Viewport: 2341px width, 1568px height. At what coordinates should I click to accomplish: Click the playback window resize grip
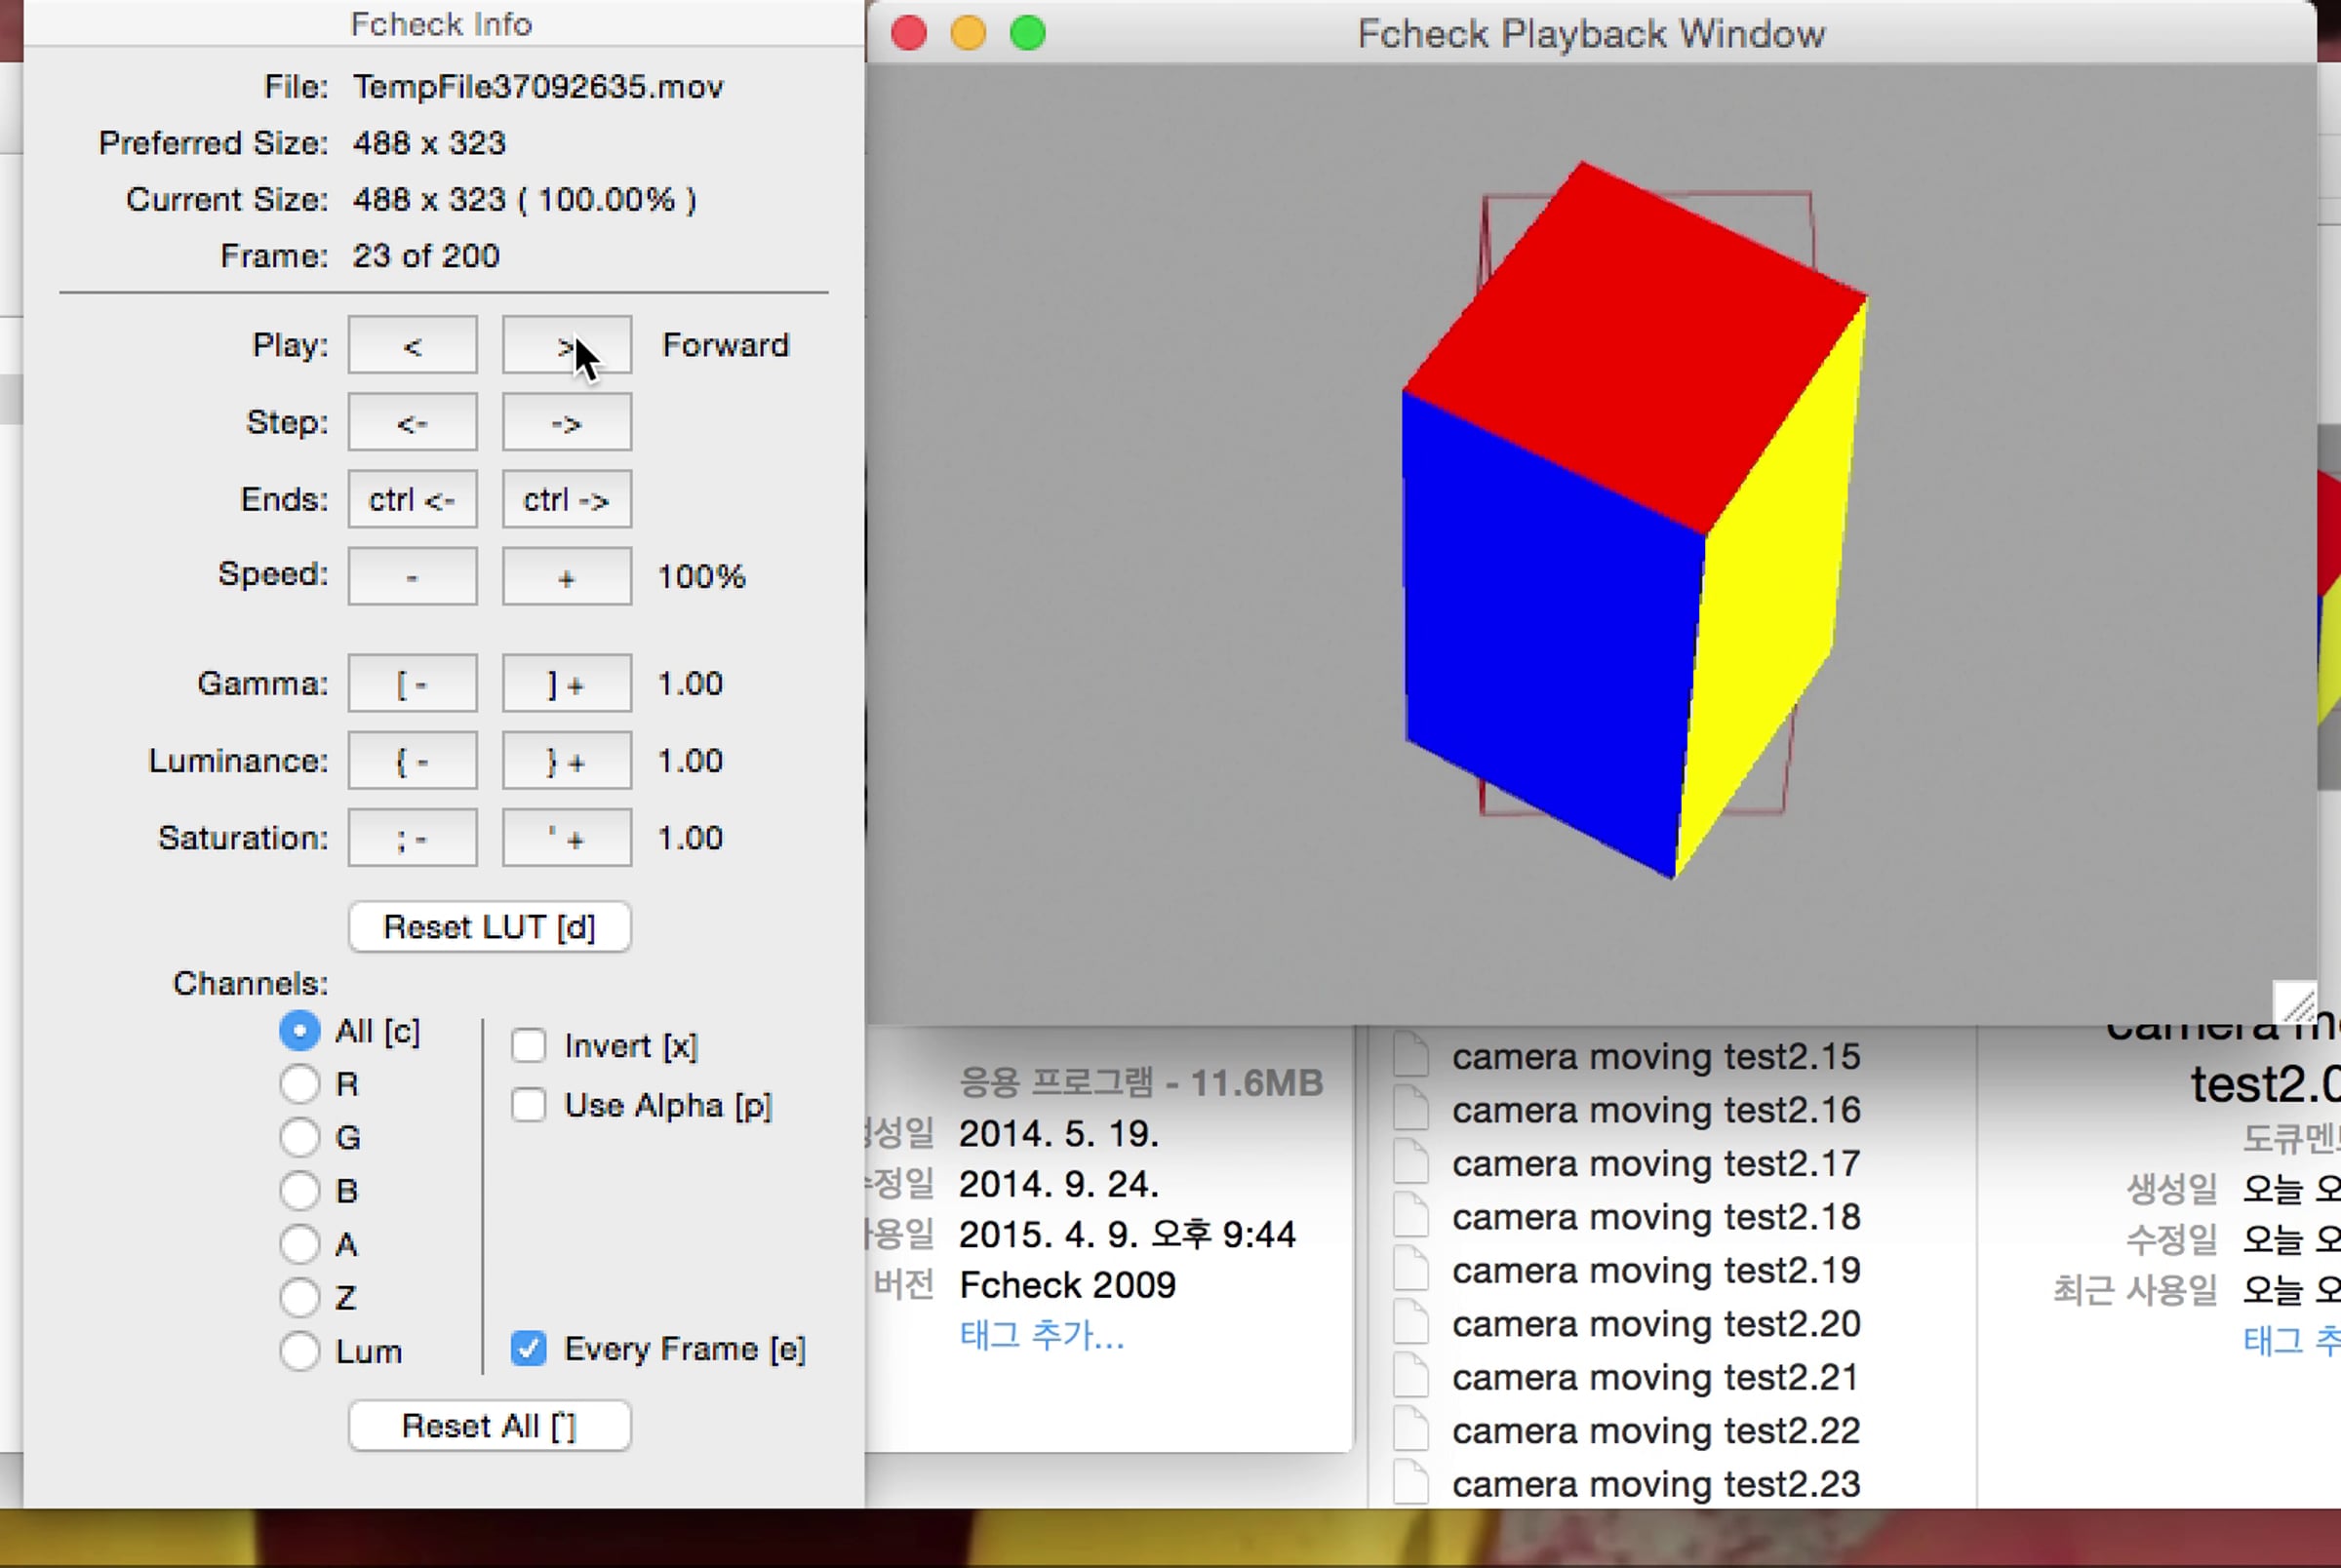tap(2295, 1001)
